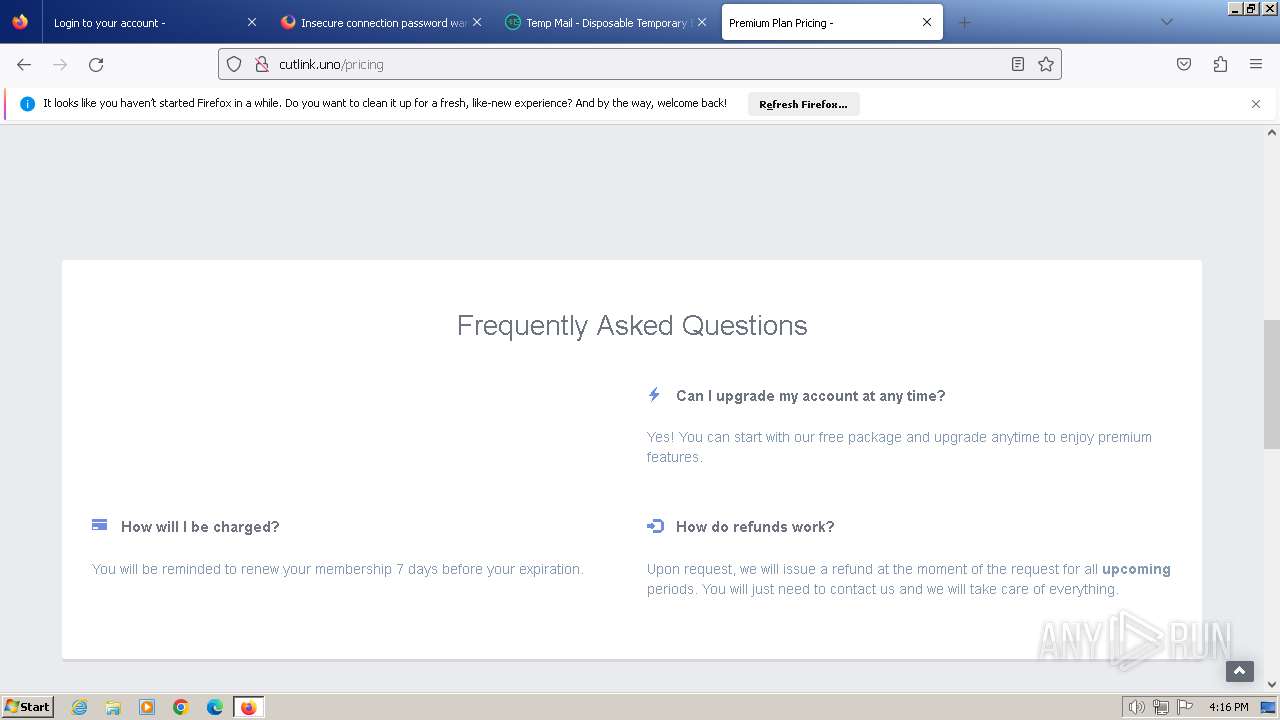Toggle reader view icon
The width and height of the screenshot is (1280, 720).
[1018, 64]
